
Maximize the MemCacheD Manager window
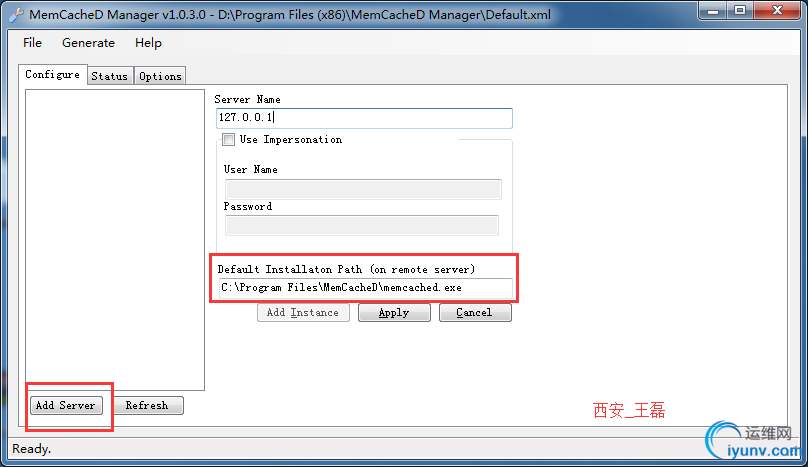(740, 11)
